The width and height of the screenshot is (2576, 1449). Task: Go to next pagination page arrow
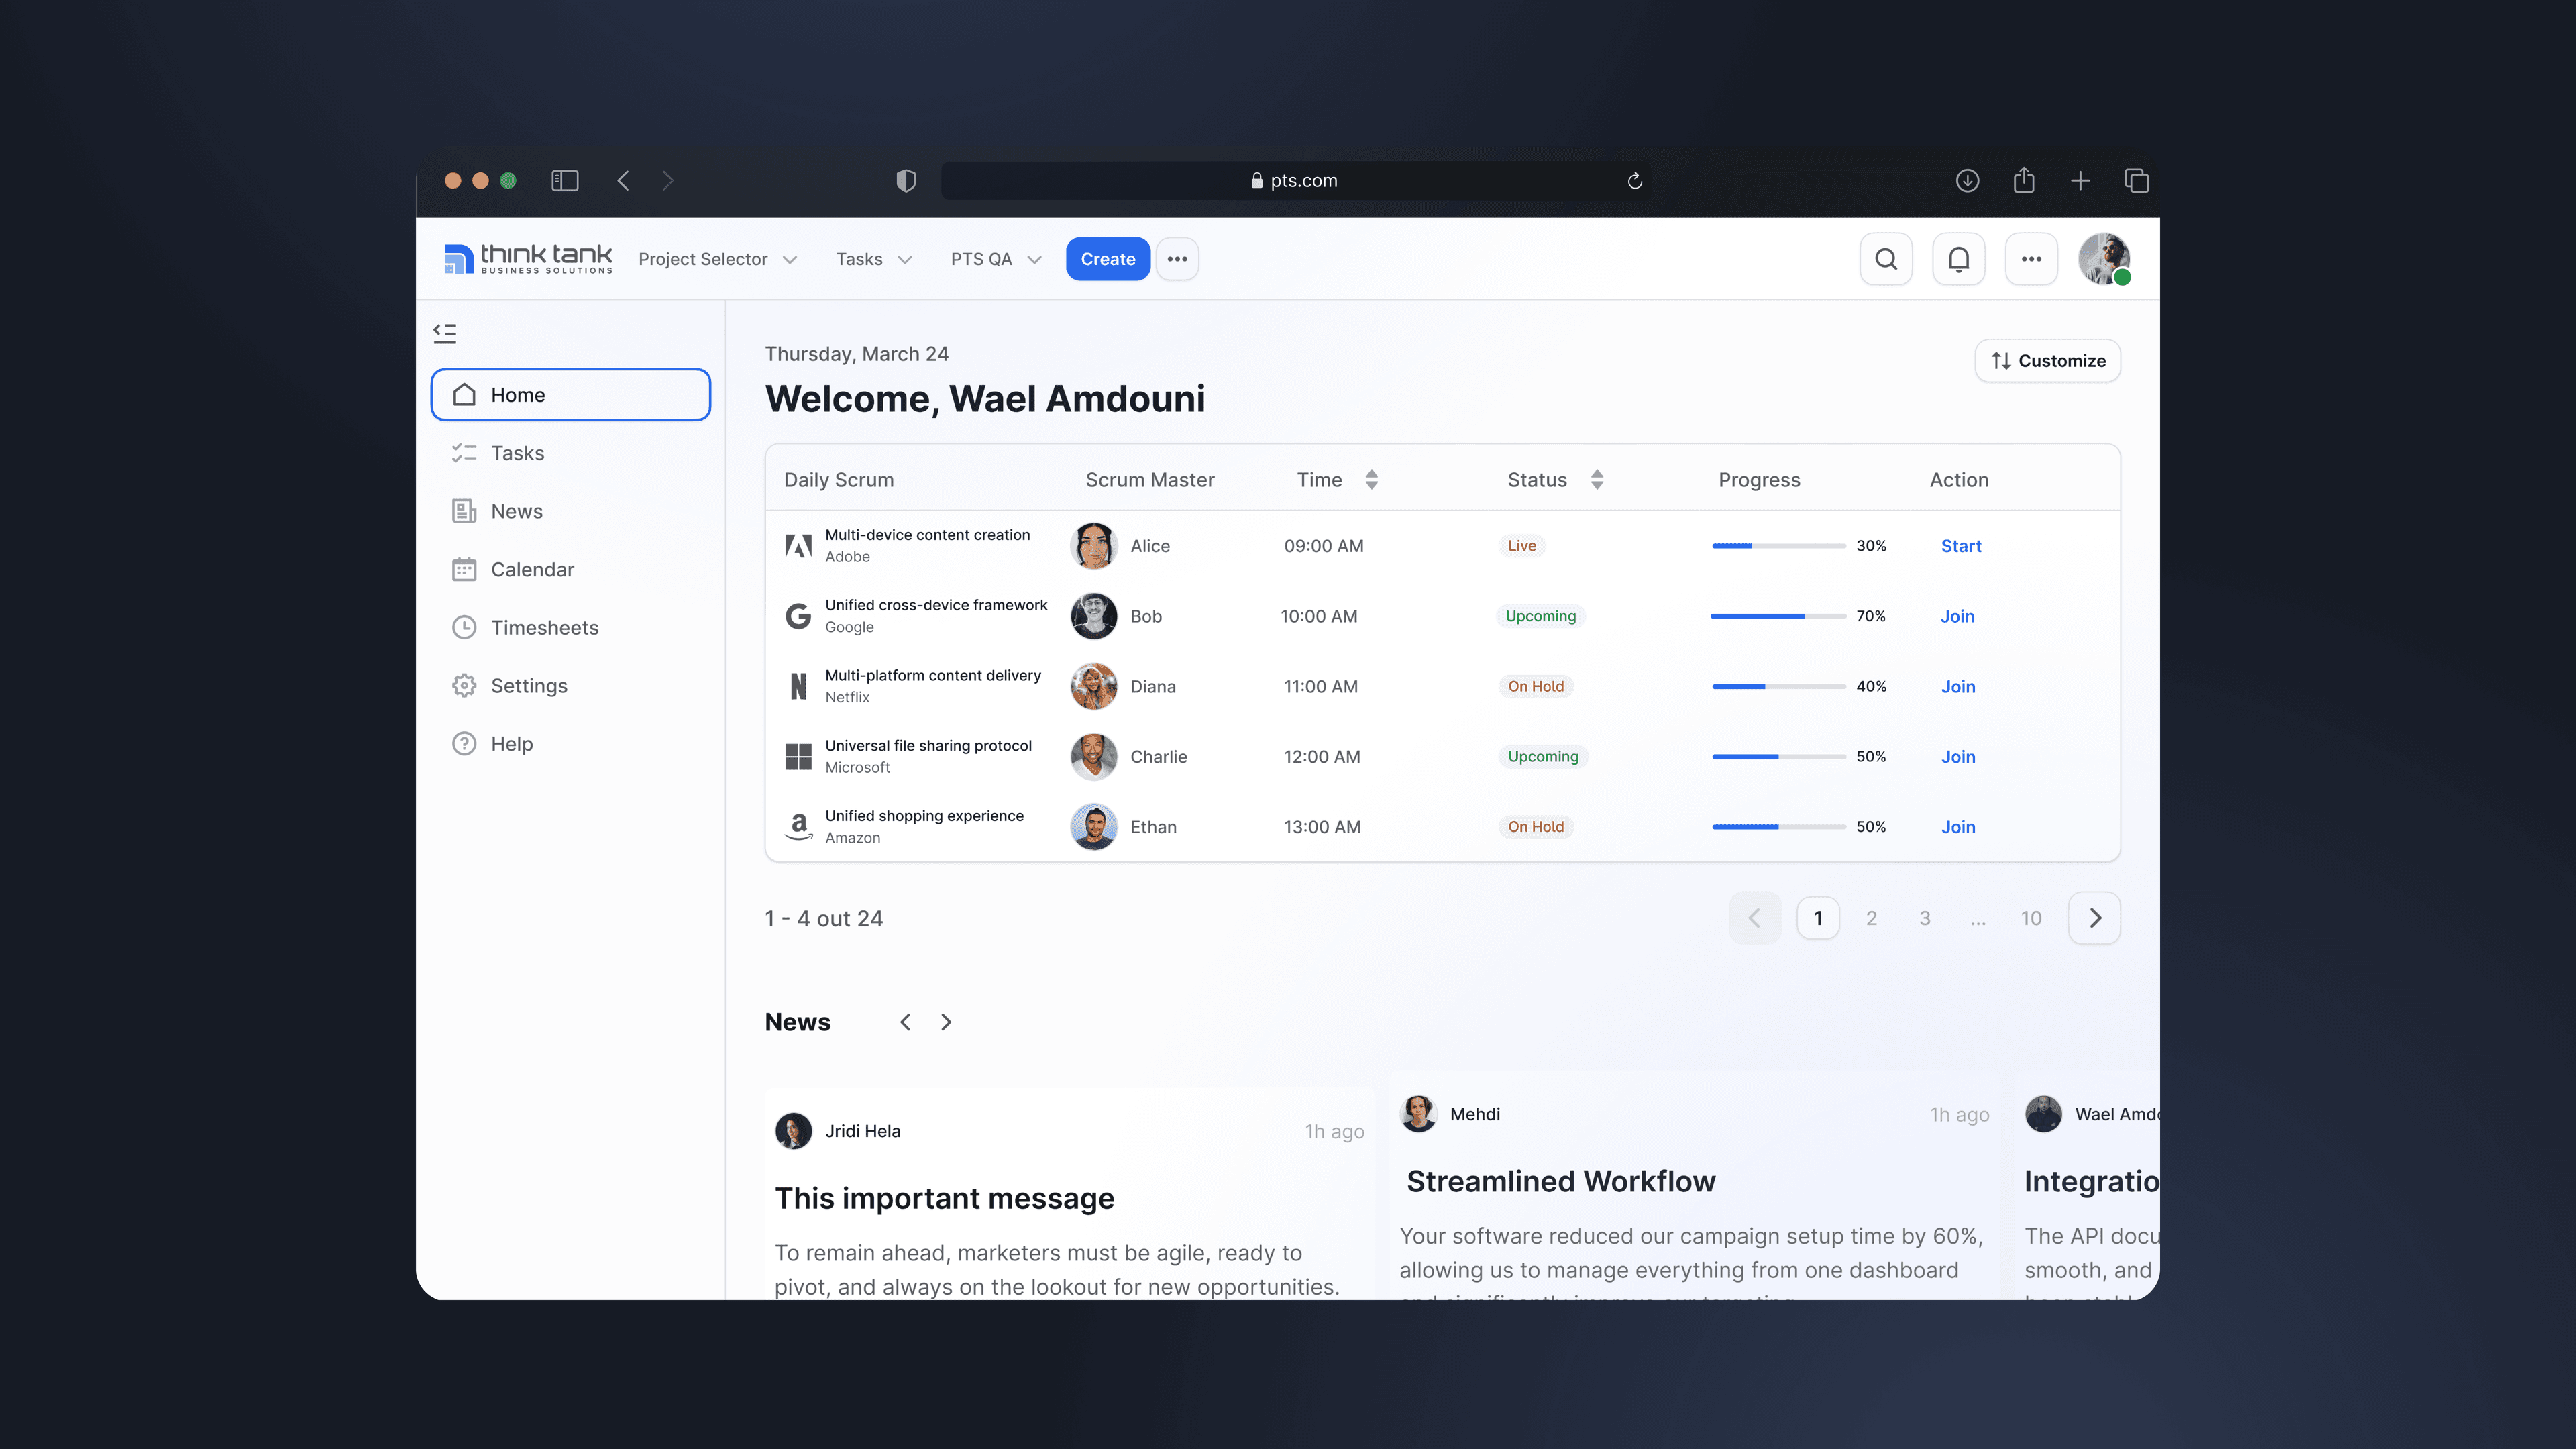(x=2094, y=918)
